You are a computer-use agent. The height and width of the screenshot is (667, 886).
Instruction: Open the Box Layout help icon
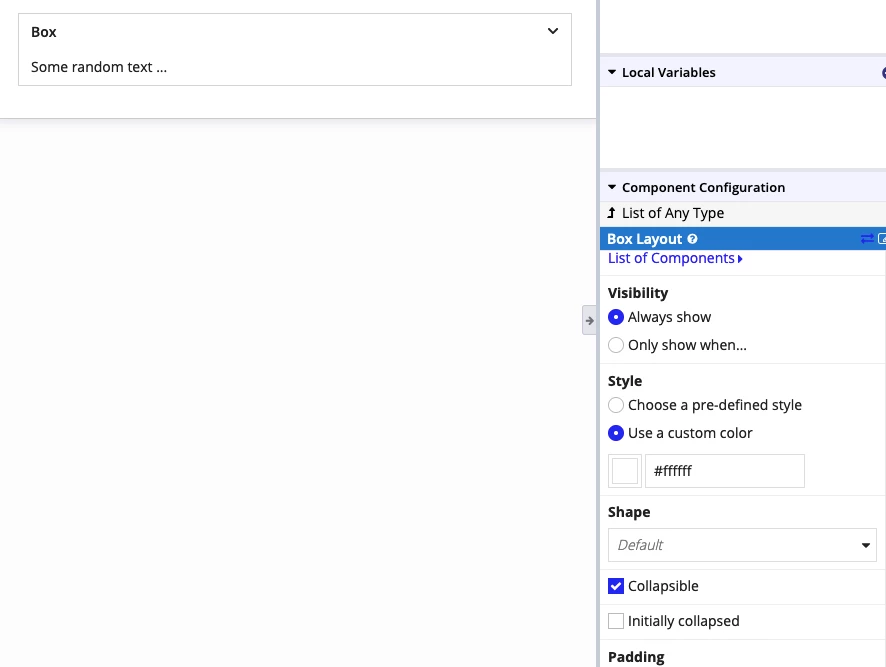(x=692, y=239)
